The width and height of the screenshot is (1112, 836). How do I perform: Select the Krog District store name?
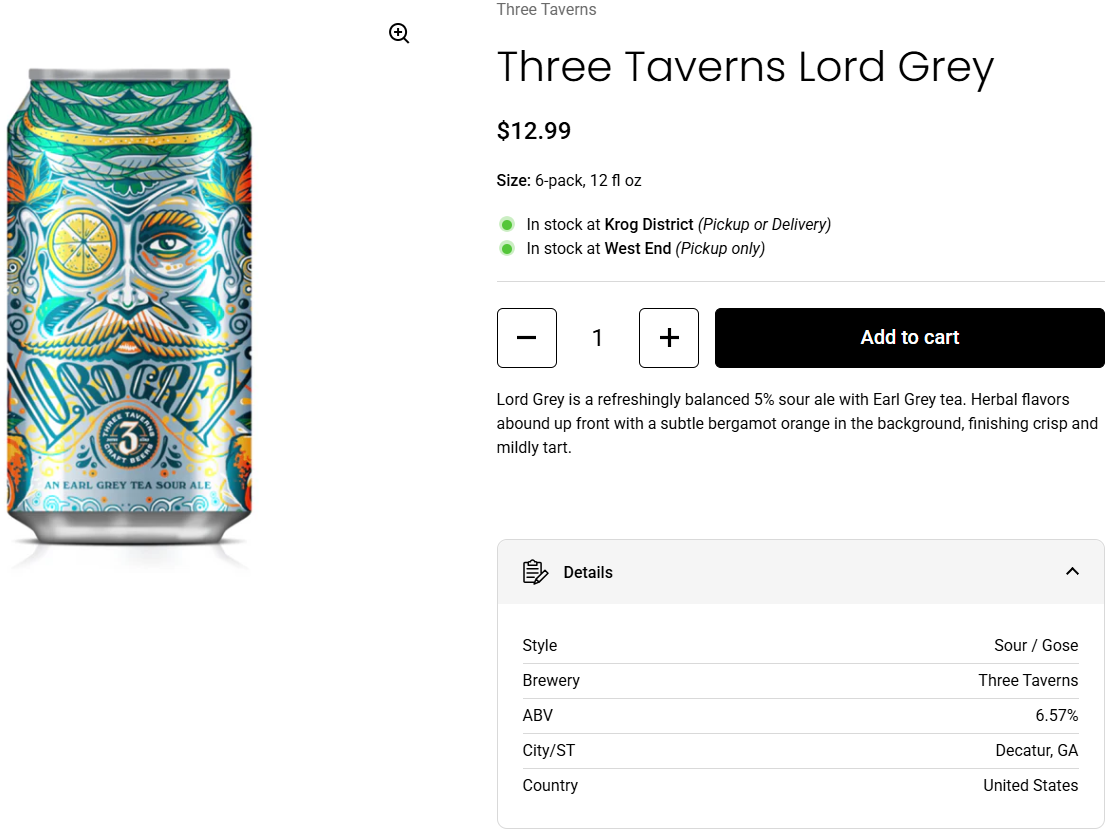tap(649, 224)
